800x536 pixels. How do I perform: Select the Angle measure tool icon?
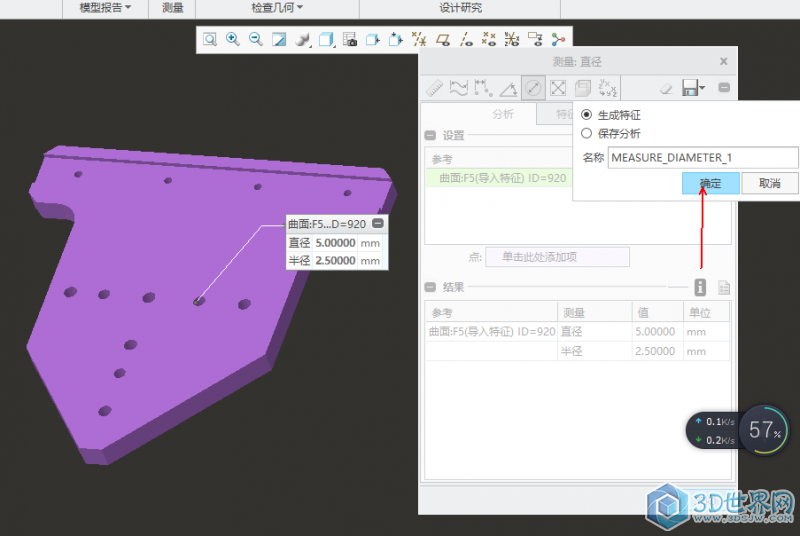coord(509,88)
